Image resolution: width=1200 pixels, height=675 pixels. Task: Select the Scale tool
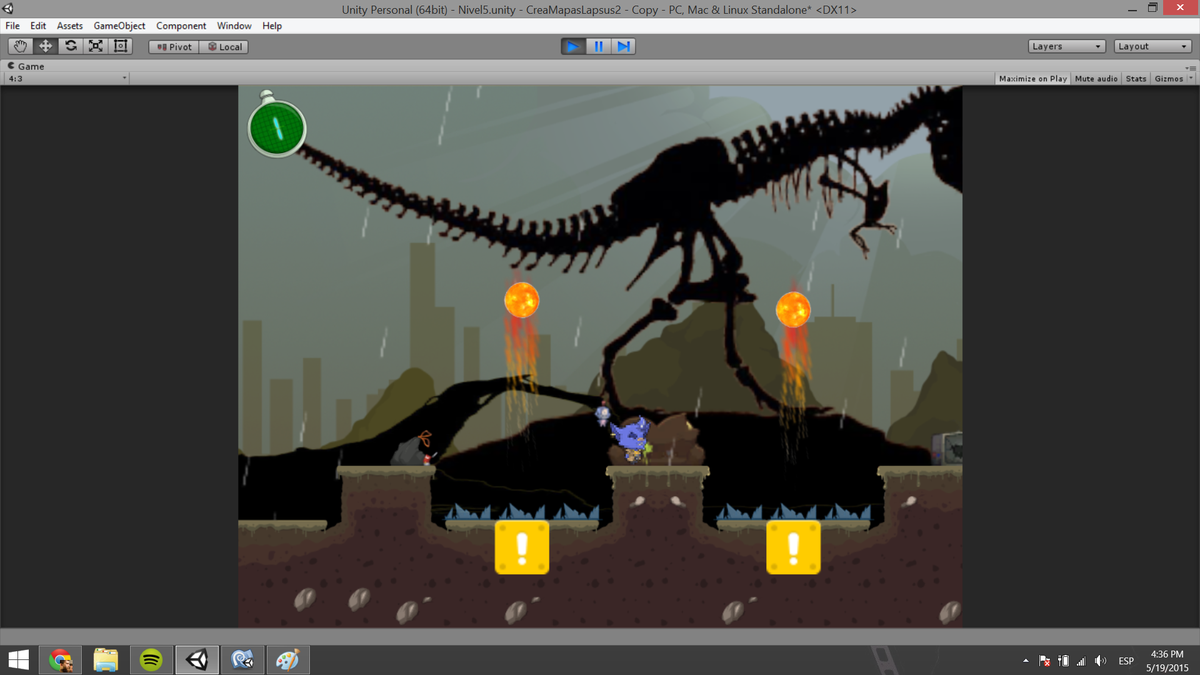[x=96, y=46]
